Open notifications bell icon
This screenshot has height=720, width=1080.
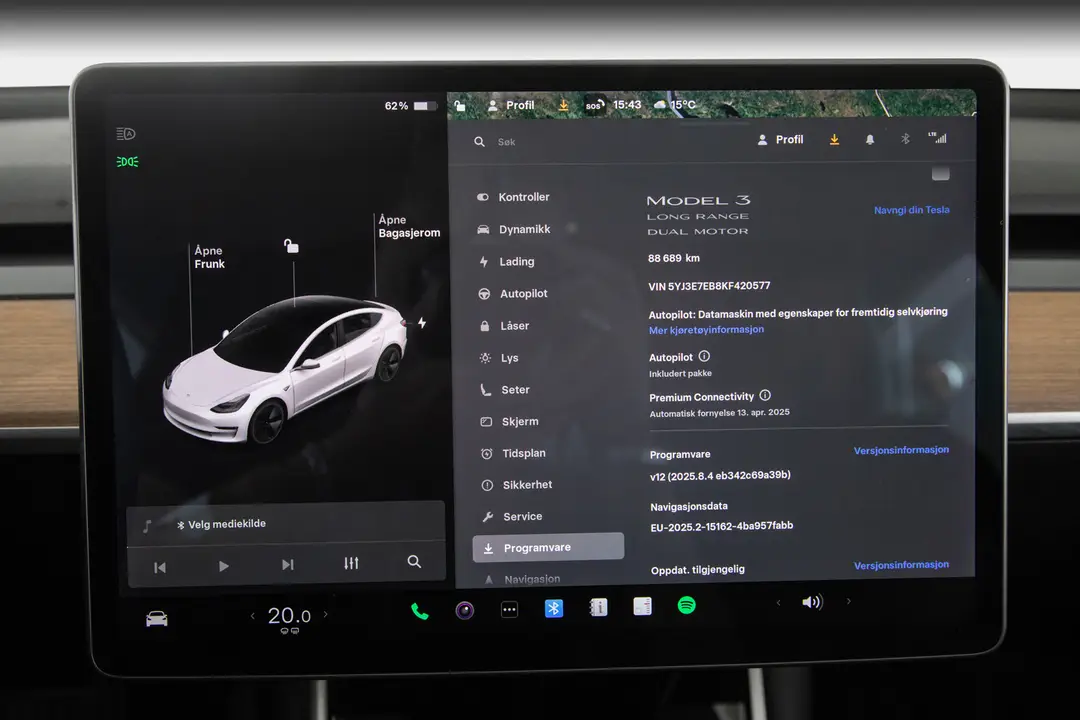870,140
